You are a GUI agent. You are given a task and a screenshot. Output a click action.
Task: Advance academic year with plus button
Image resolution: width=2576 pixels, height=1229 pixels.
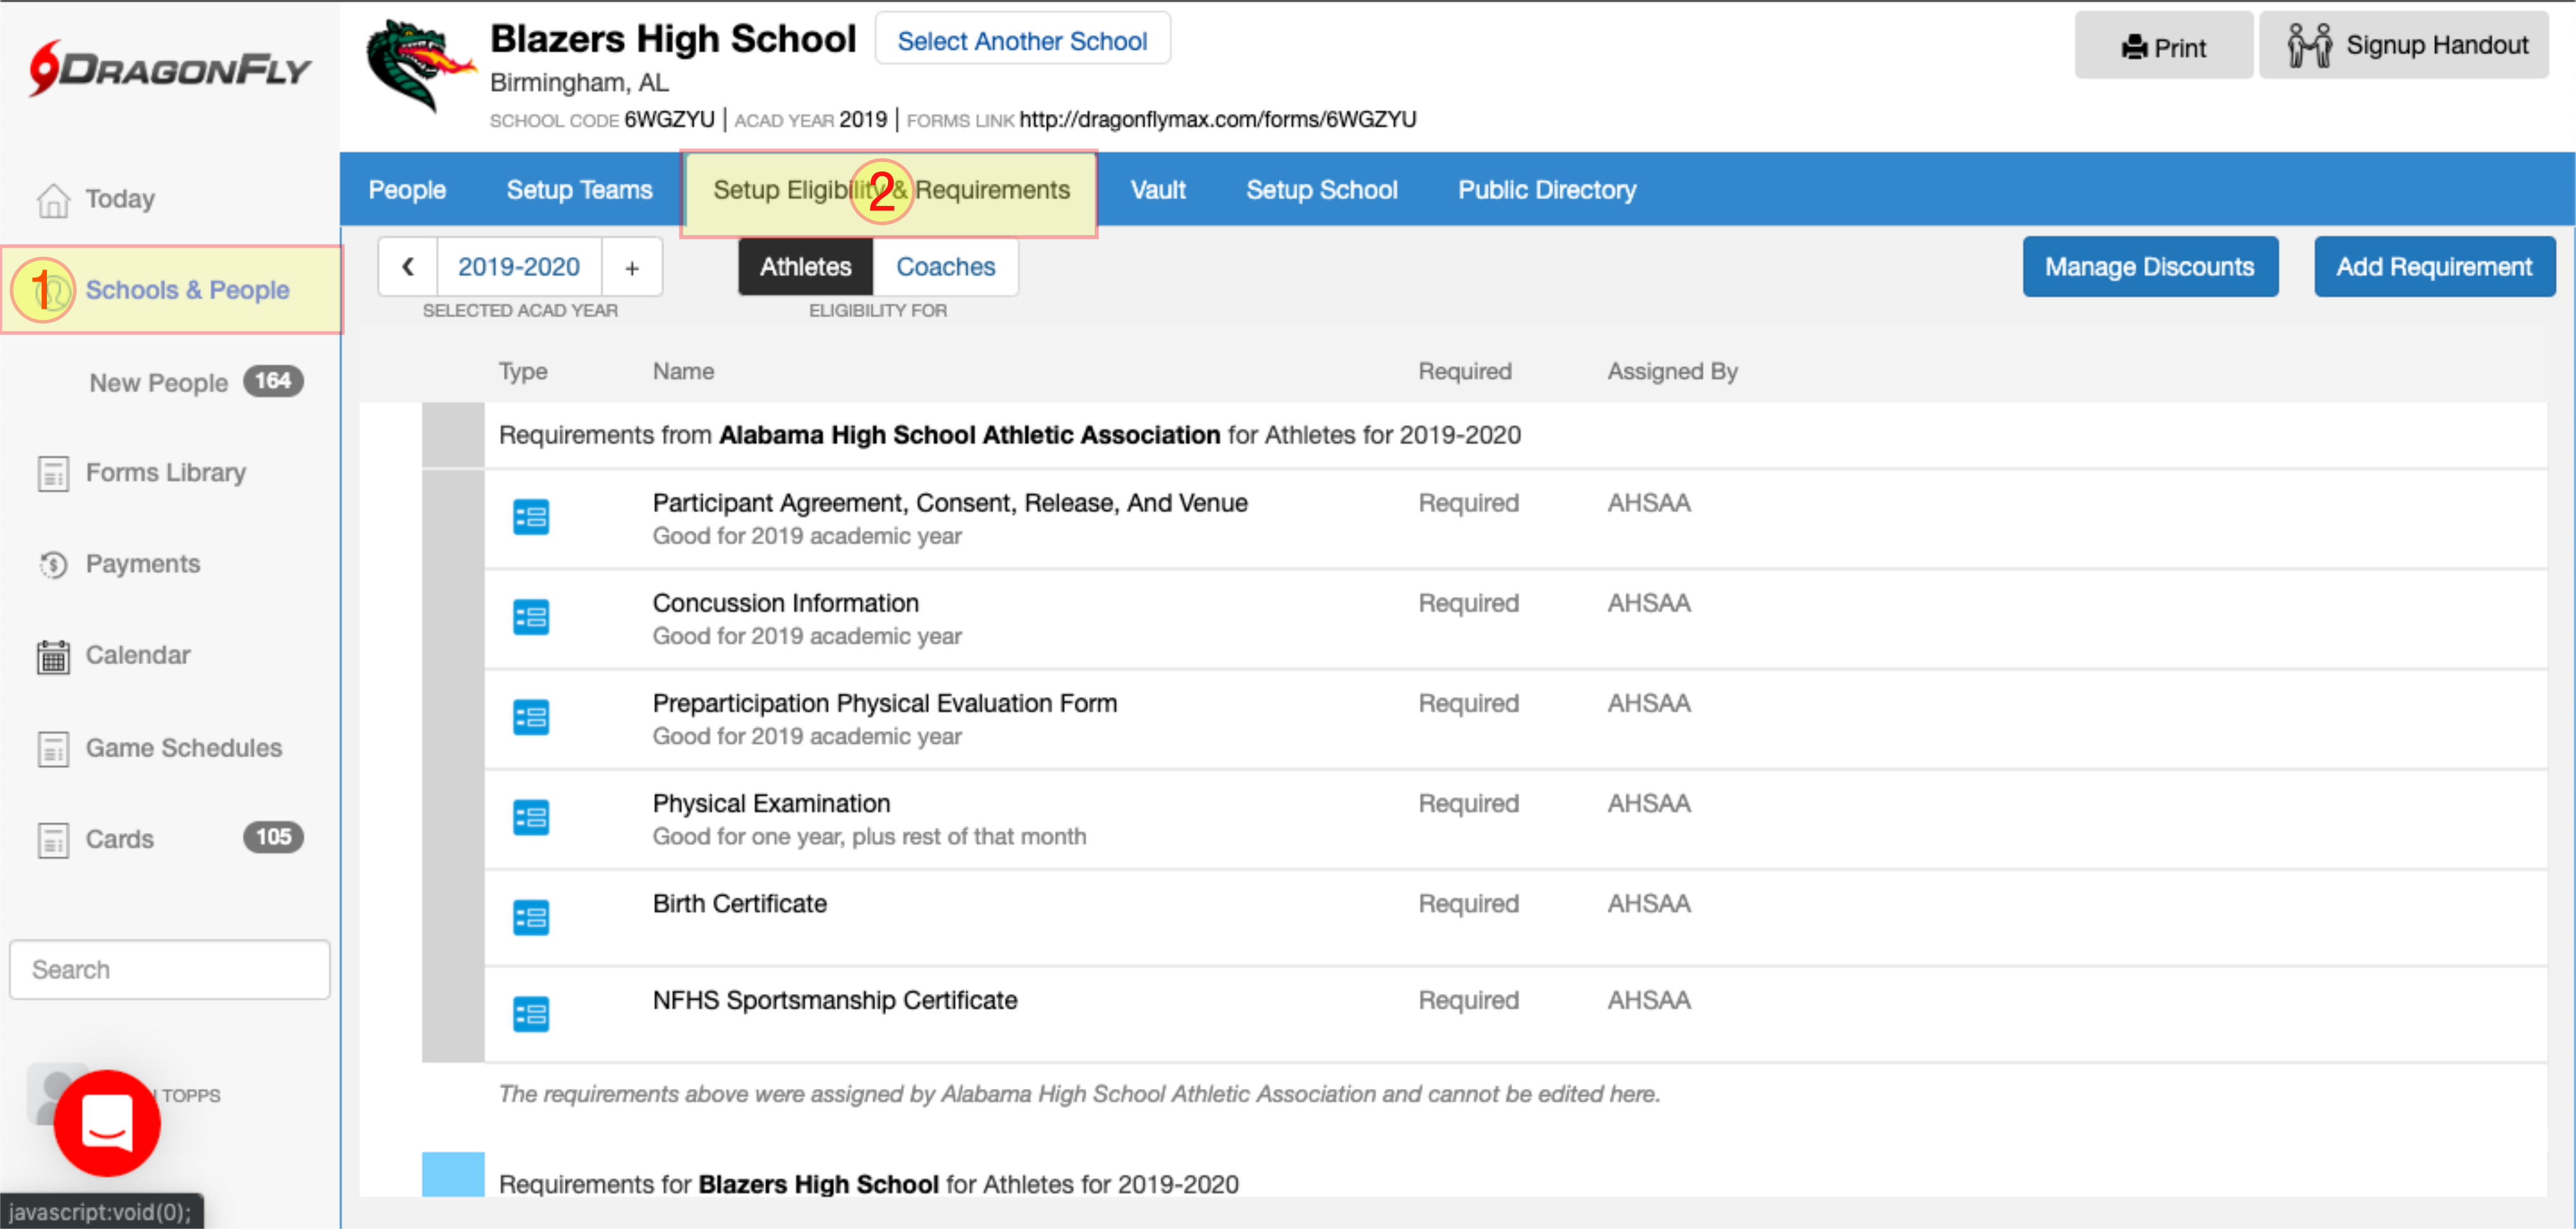pyautogui.click(x=631, y=267)
